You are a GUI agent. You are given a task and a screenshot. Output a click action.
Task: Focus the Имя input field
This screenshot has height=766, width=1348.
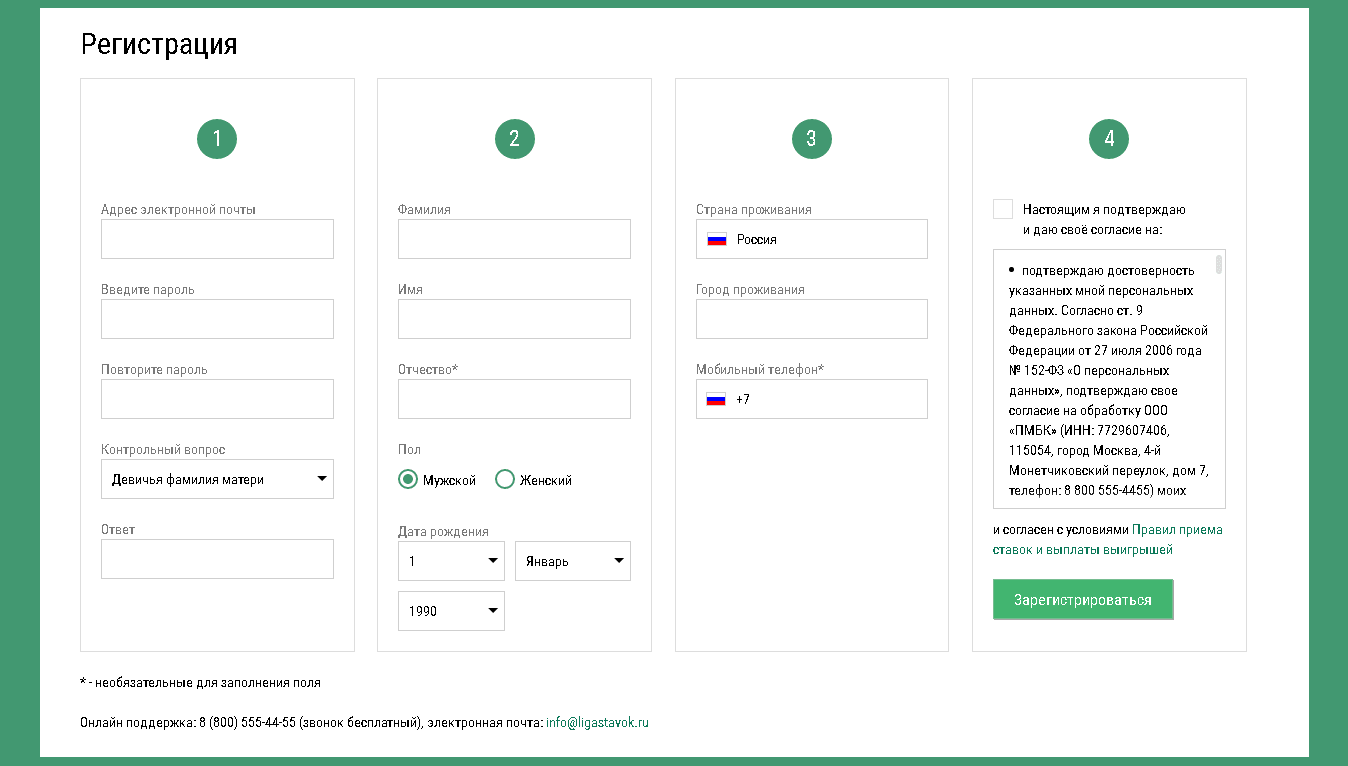[514, 319]
